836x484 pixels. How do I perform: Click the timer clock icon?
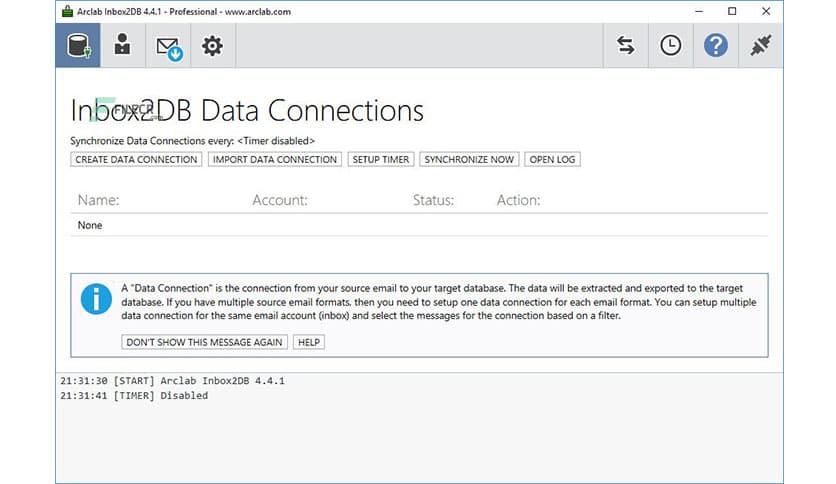pos(671,45)
